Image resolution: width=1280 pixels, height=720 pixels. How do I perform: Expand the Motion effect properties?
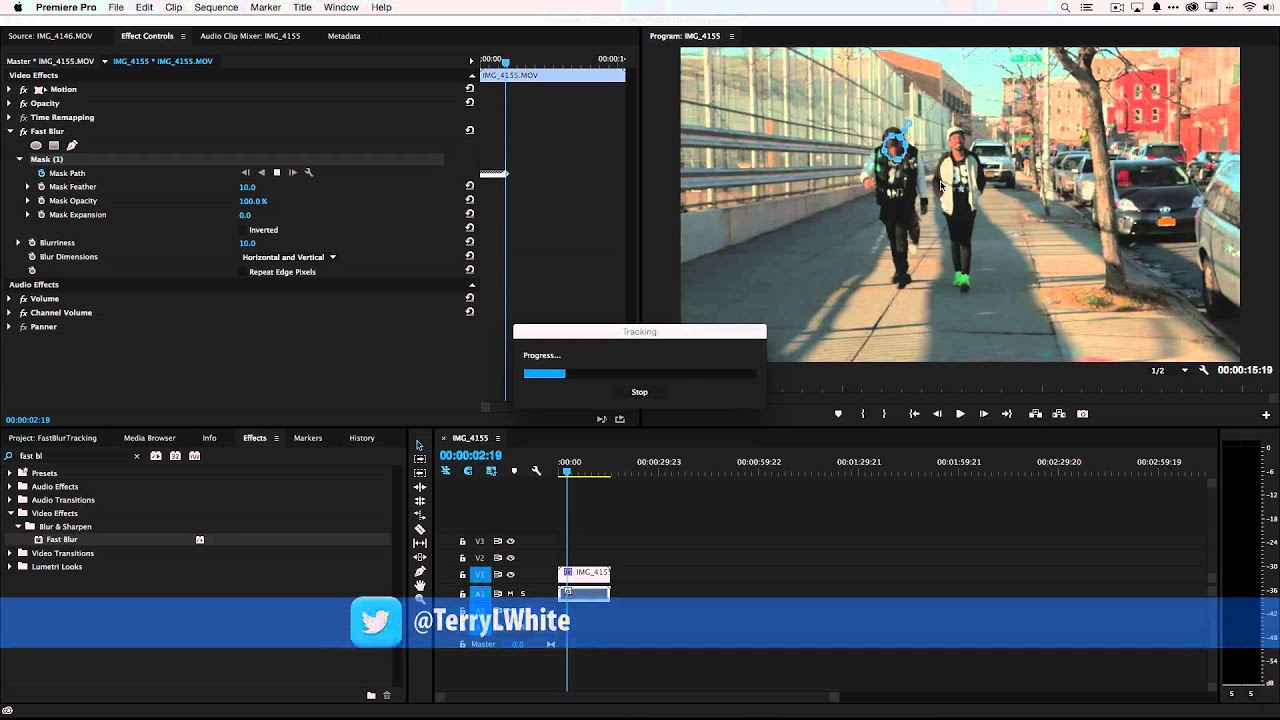9,89
